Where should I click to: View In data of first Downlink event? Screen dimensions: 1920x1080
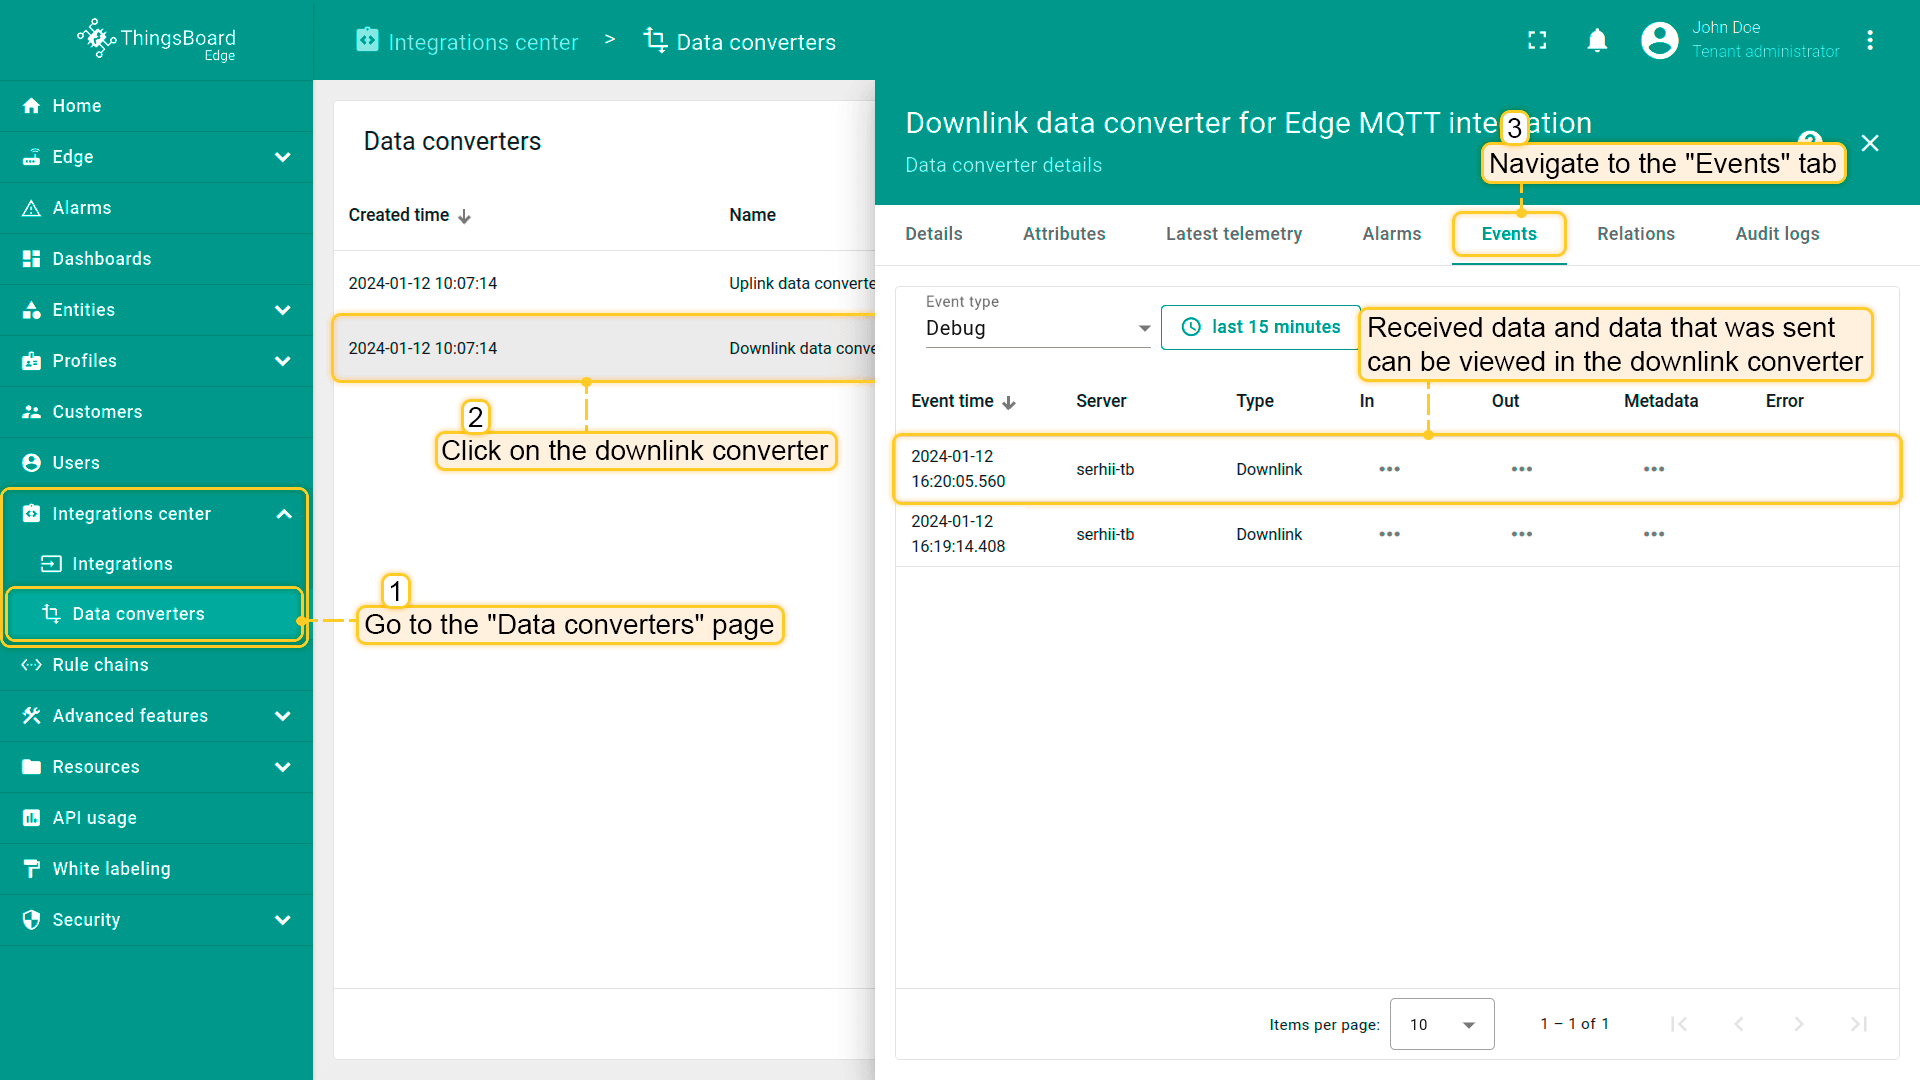1389,469
